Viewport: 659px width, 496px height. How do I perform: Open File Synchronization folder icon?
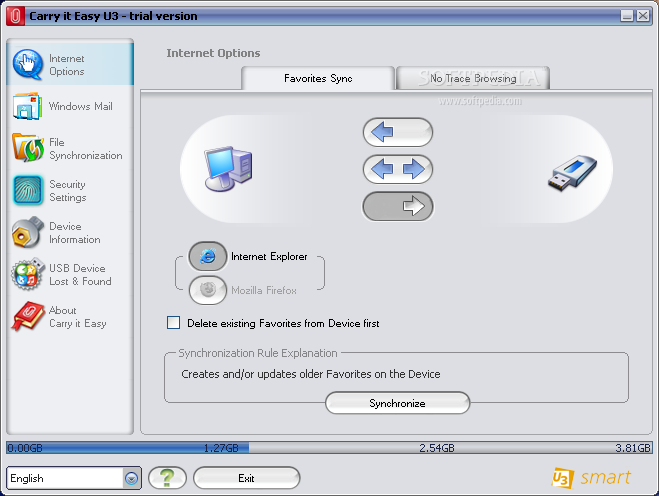(x=28, y=148)
